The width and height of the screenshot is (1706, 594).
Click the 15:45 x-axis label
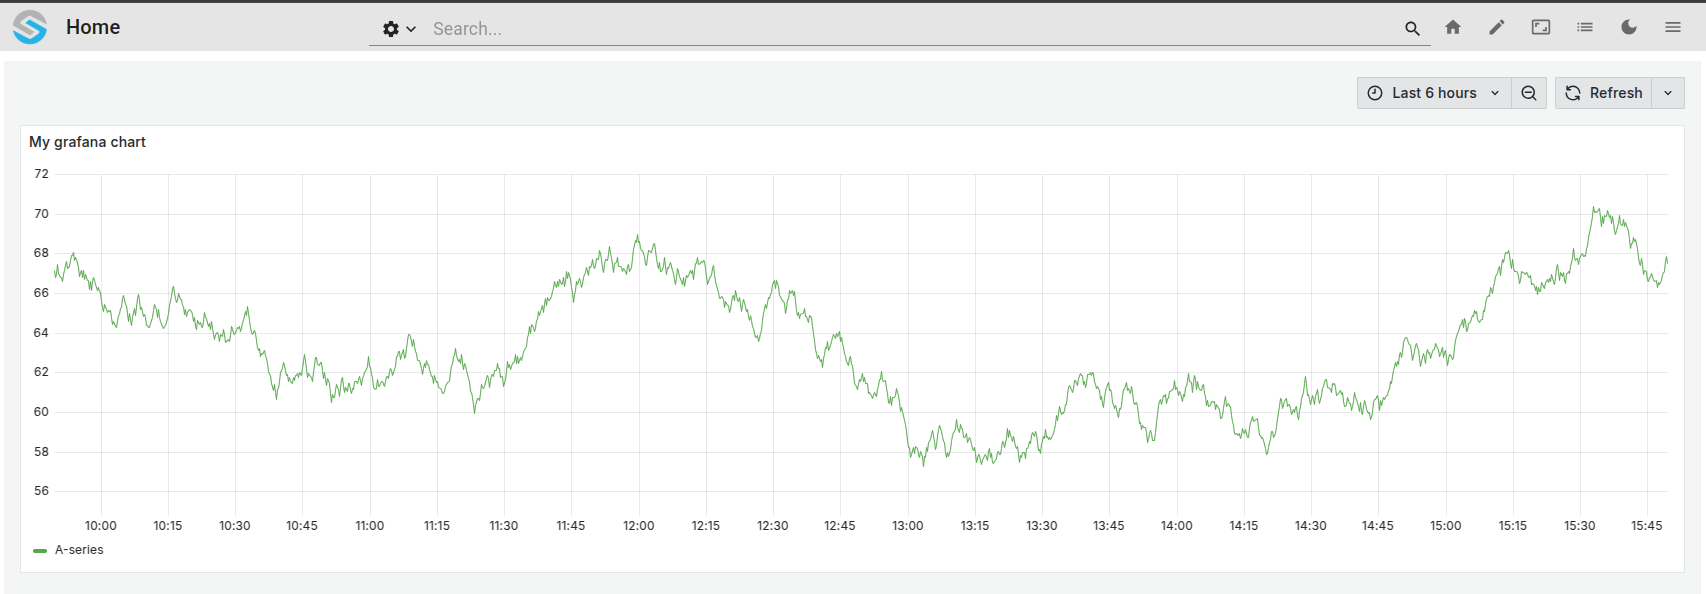[1647, 526]
